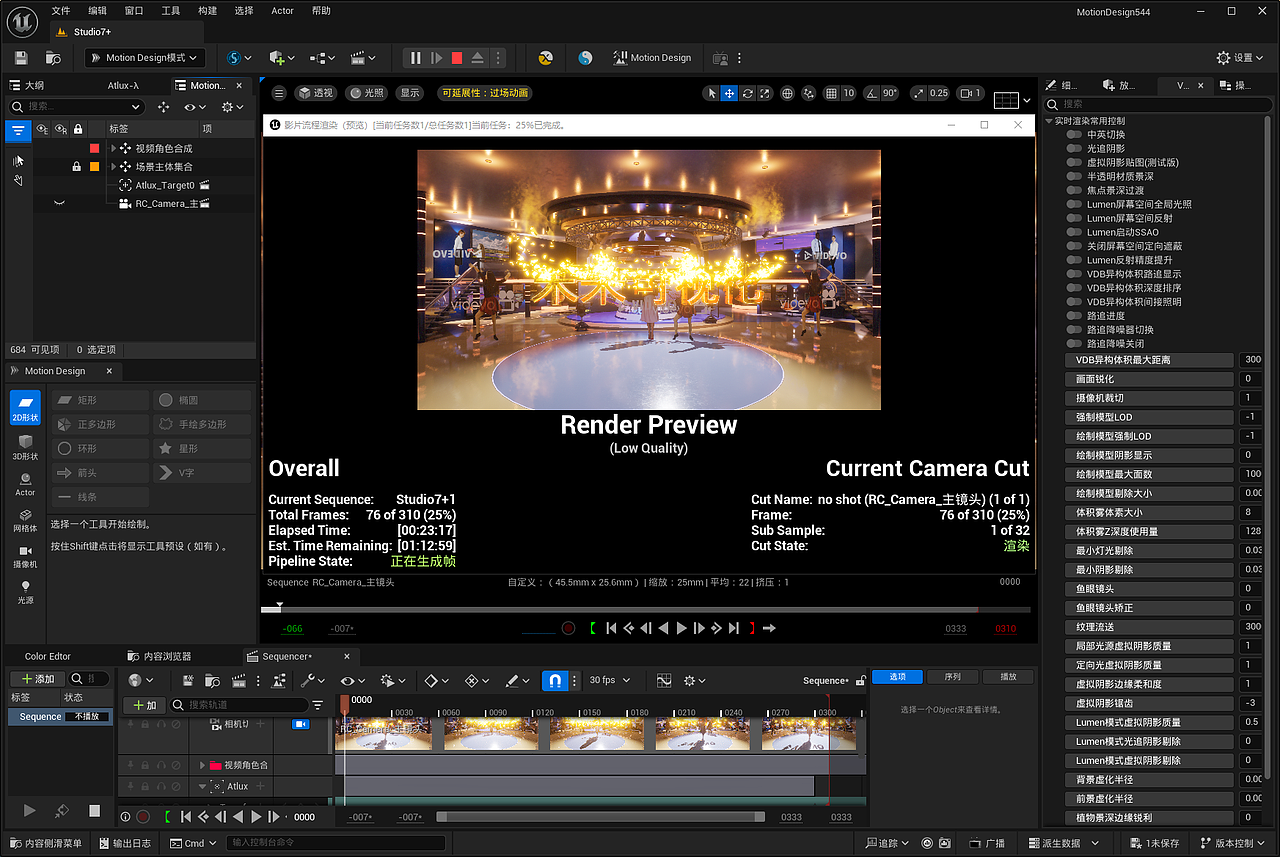Toggle the 半透明材质景深 switch

(x=1074, y=176)
